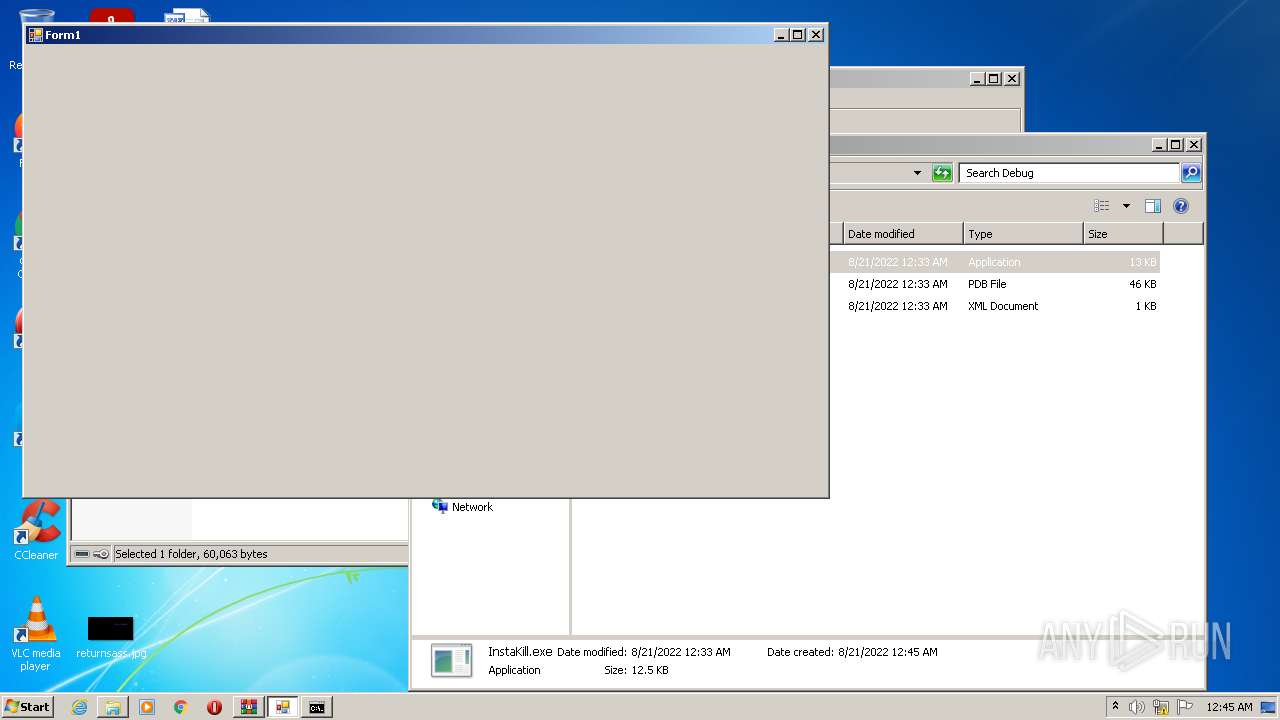1280x720 pixels.
Task: Launch Internet Explorer from taskbar
Action: point(79,707)
